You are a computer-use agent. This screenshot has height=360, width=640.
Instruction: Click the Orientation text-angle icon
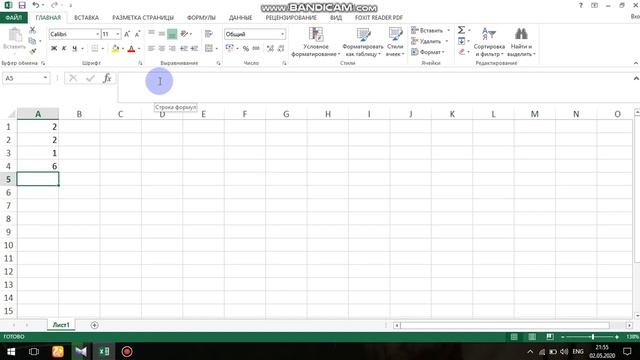click(x=184, y=34)
